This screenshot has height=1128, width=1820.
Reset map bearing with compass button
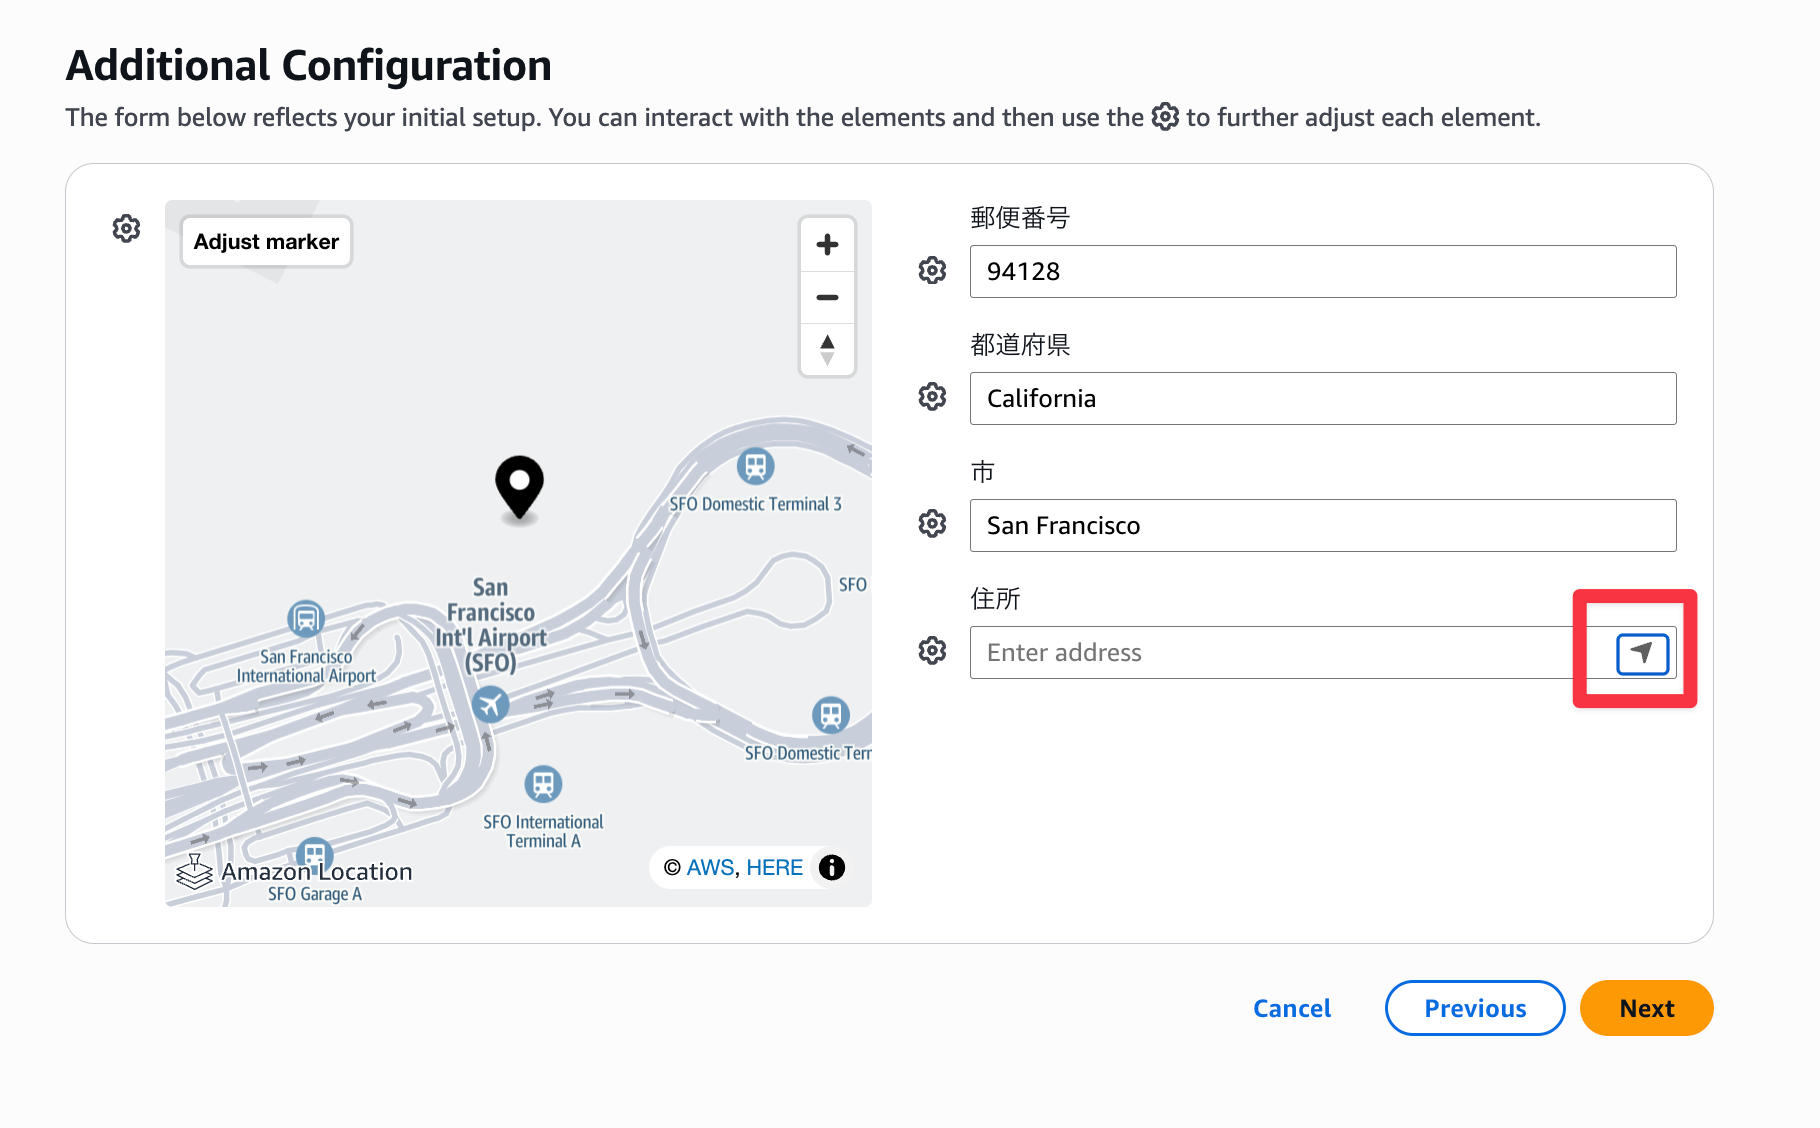click(x=827, y=350)
